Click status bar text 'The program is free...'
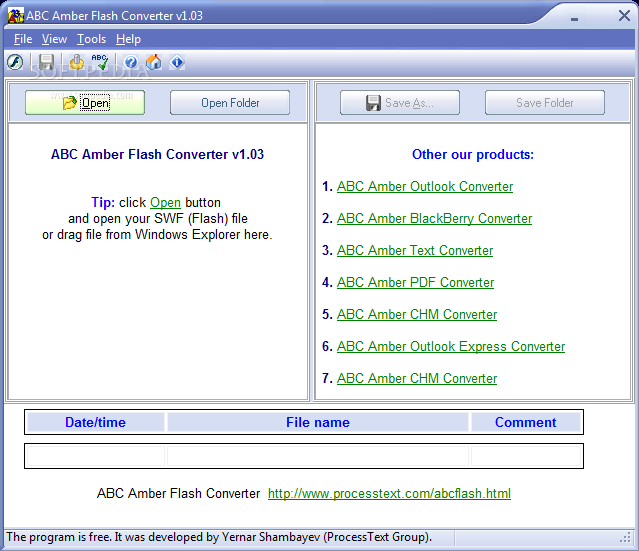The height and width of the screenshot is (551, 639). (219, 537)
